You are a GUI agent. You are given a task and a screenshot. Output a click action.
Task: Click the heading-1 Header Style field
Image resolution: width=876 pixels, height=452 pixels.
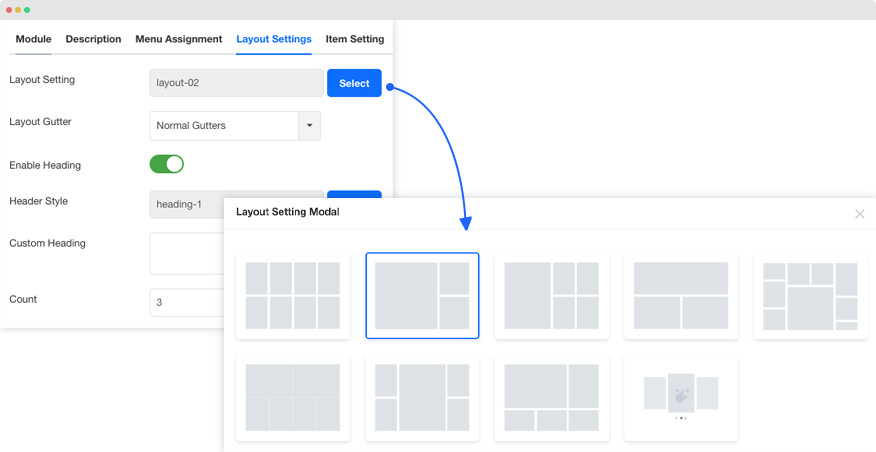coord(187,204)
